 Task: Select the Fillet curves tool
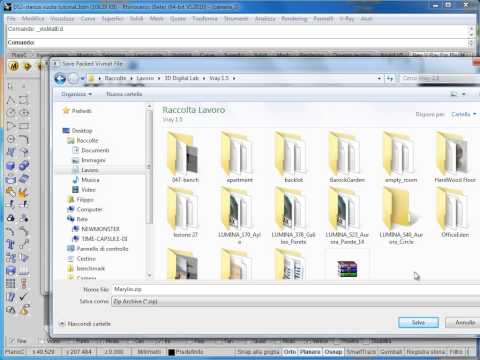click(x=24, y=139)
